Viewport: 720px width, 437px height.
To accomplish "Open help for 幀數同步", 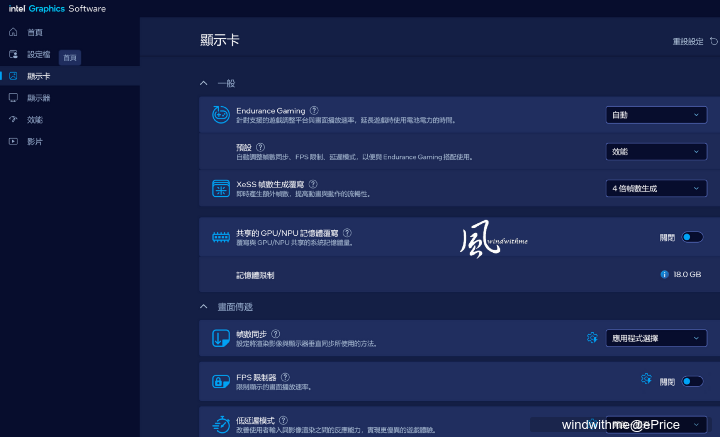I will [x=276, y=334].
